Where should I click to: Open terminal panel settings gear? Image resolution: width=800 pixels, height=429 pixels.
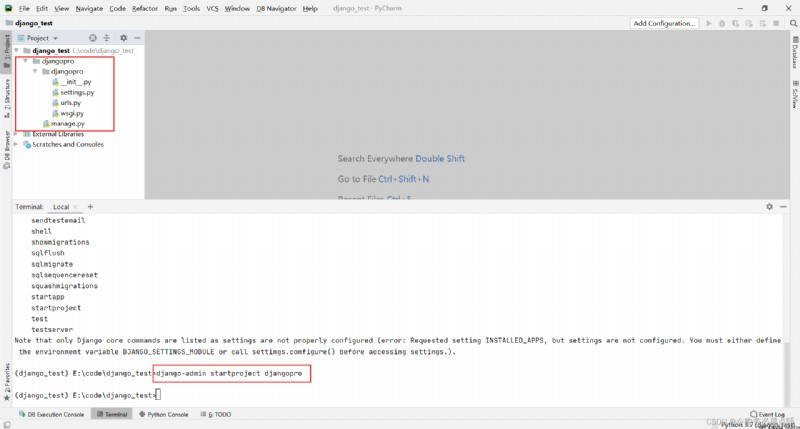(769, 207)
